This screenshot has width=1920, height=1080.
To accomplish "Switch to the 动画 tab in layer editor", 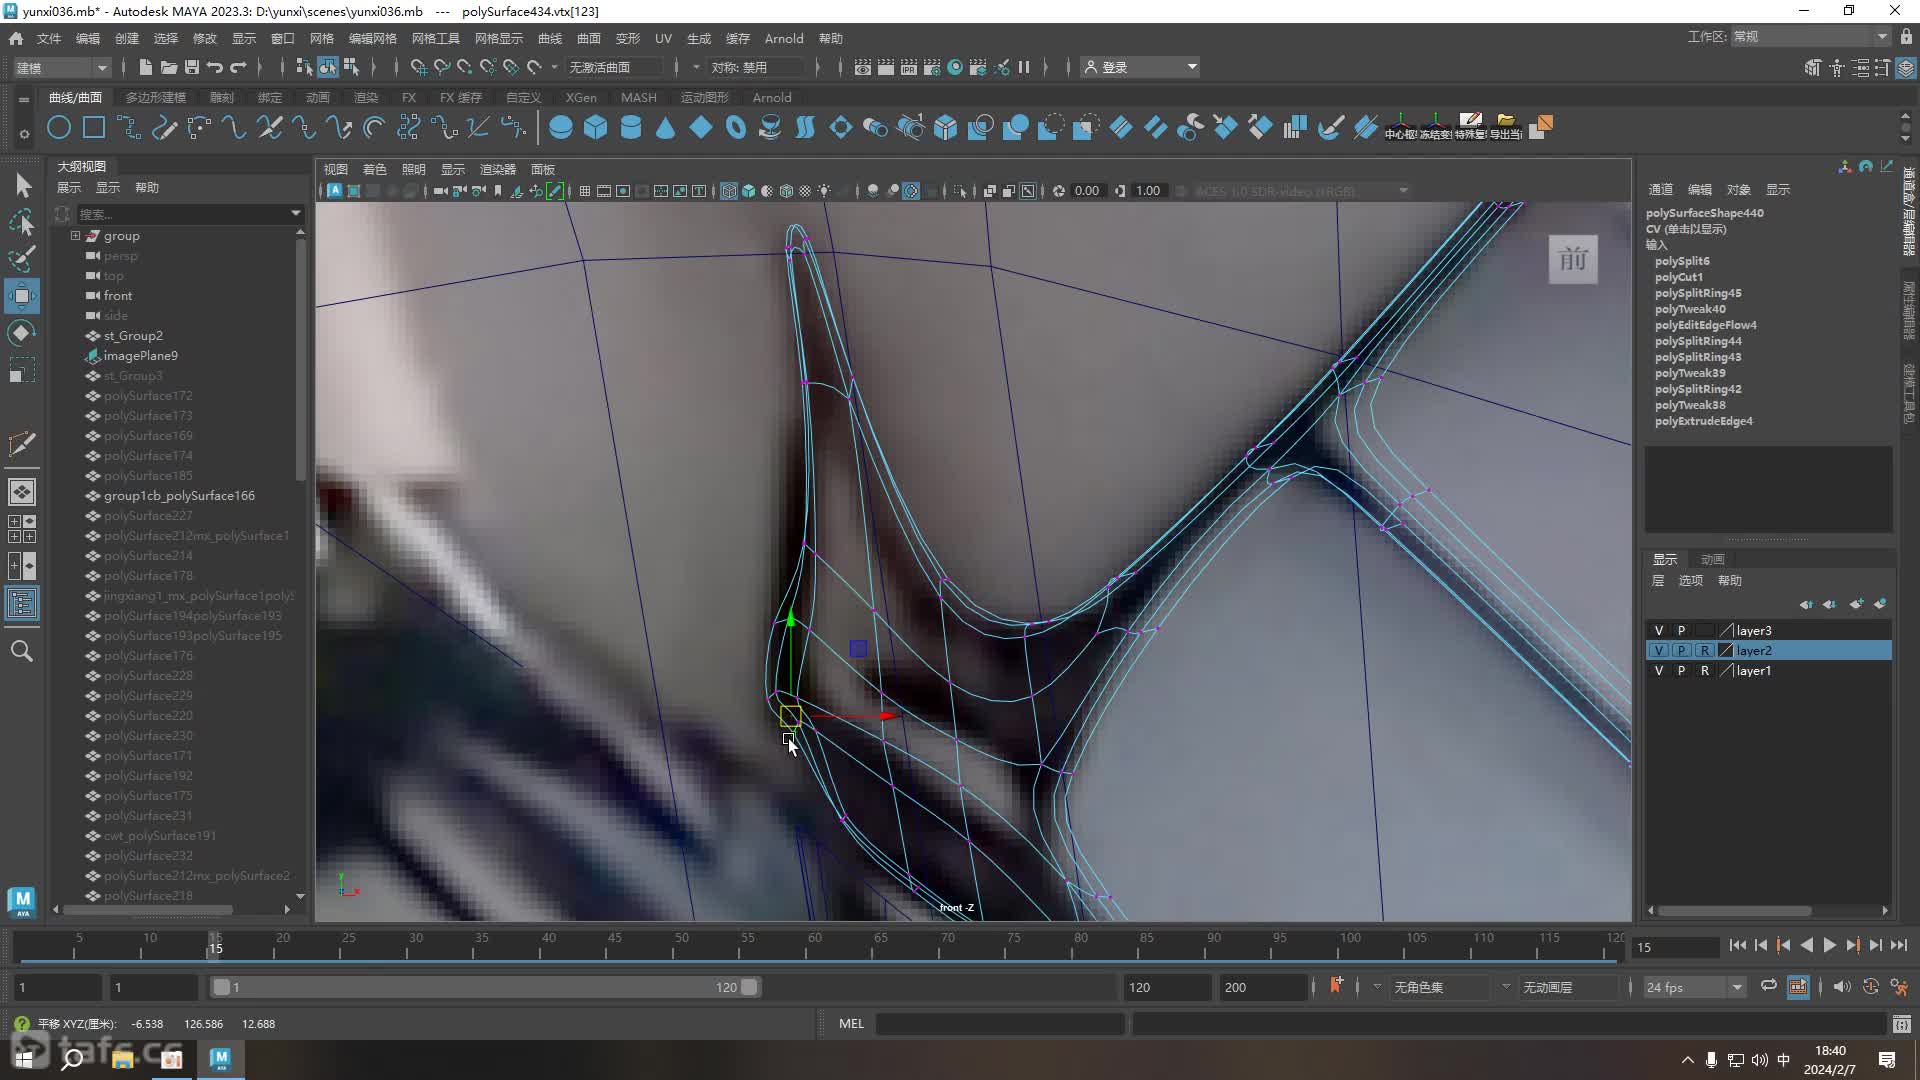I will tap(1712, 559).
